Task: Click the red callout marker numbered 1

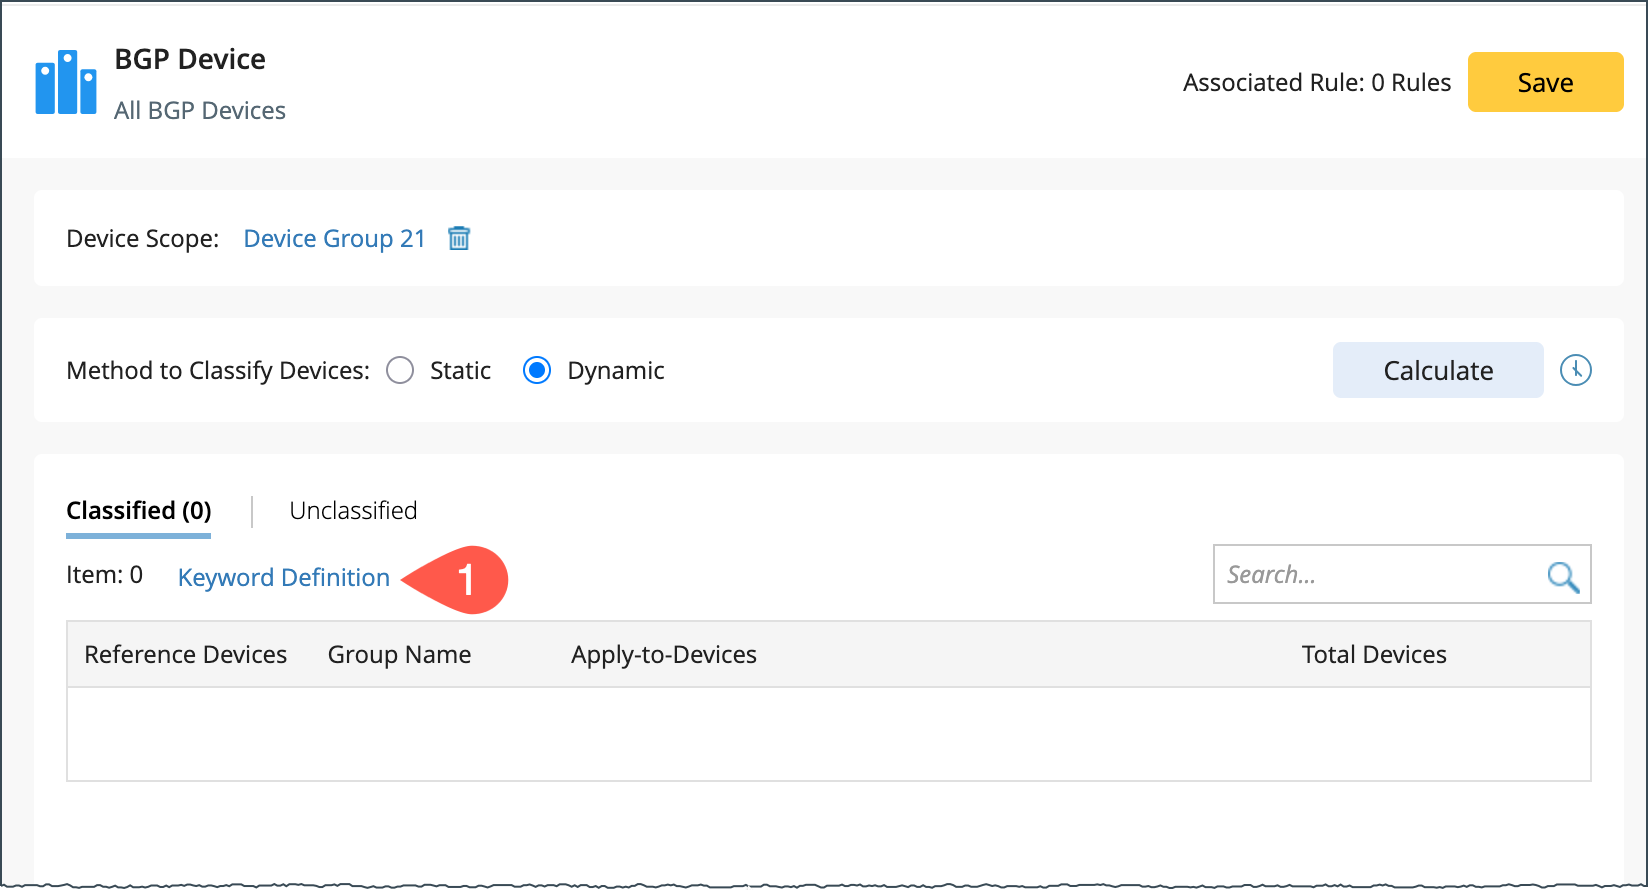Action: tap(464, 579)
